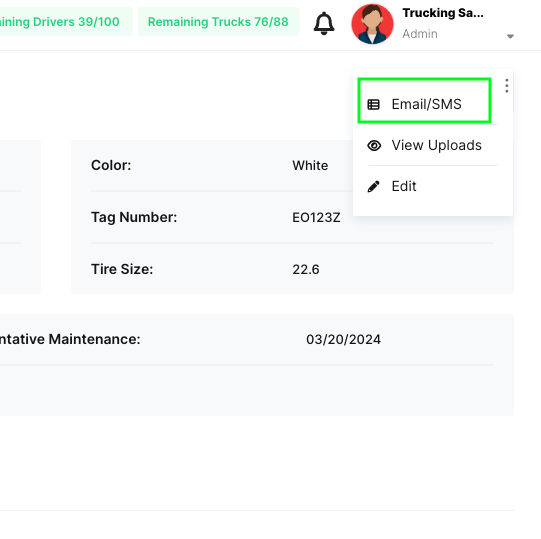This screenshot has width=541, height=539.
Task: Click the Color: label
Action: point(111,165)
